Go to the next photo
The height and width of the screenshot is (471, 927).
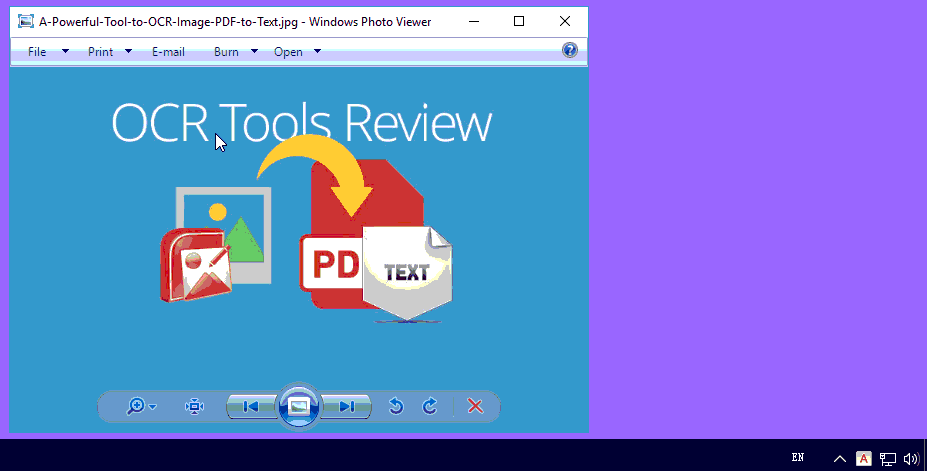[x=346, y=407]
